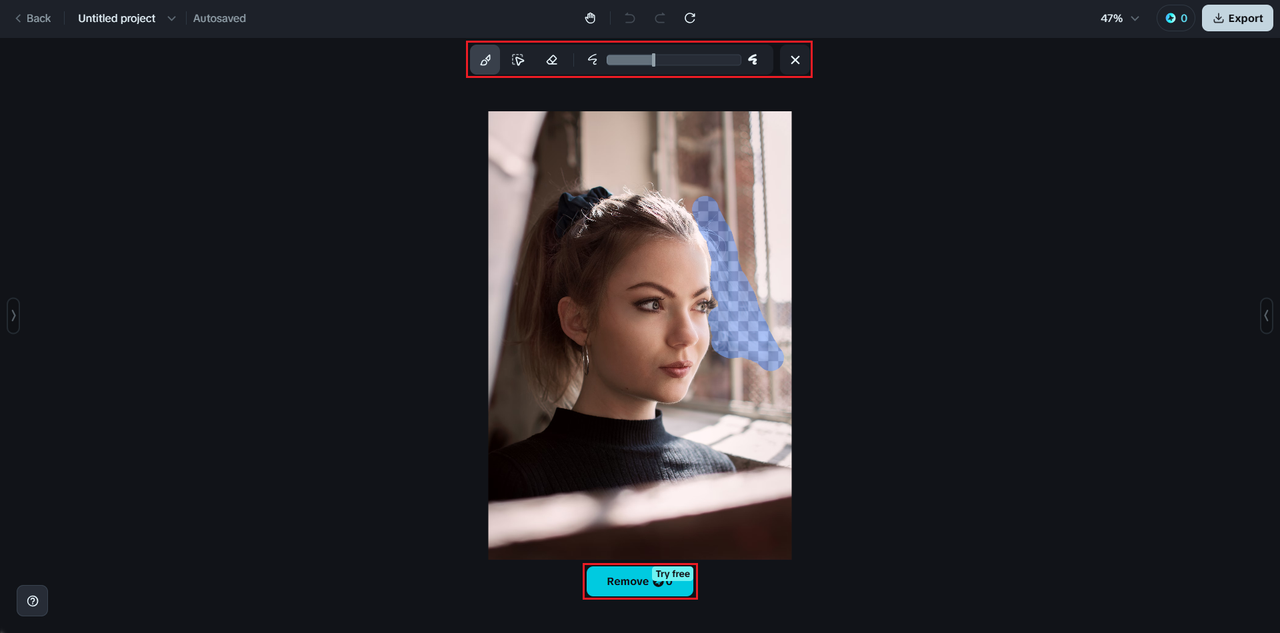Open the Untitled project name dropdown
Viewport: 1280px width, 633px height.
coord(127,18)
